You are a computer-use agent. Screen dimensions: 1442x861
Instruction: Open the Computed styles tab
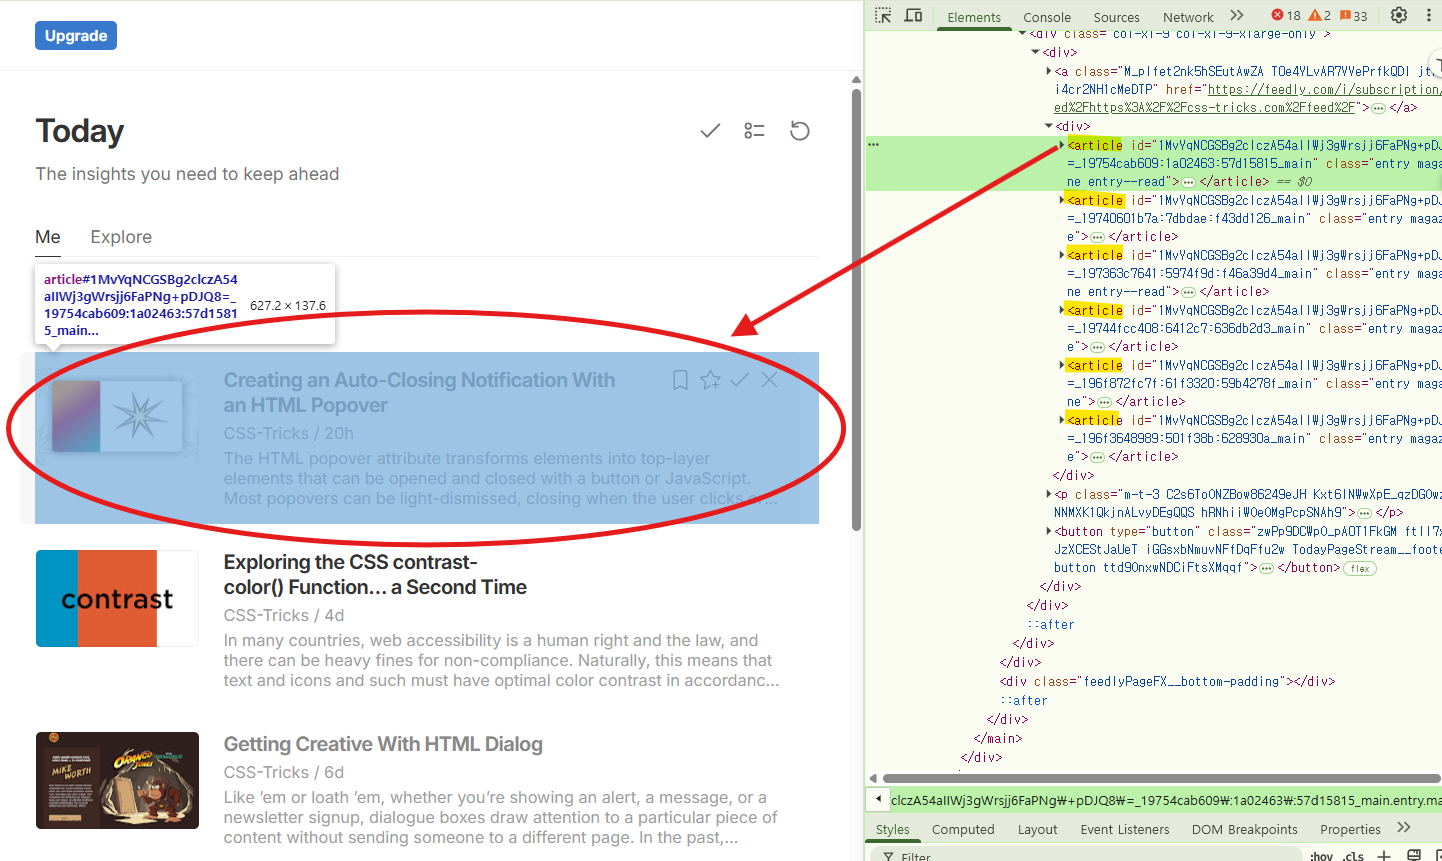[x=963, y=829]
